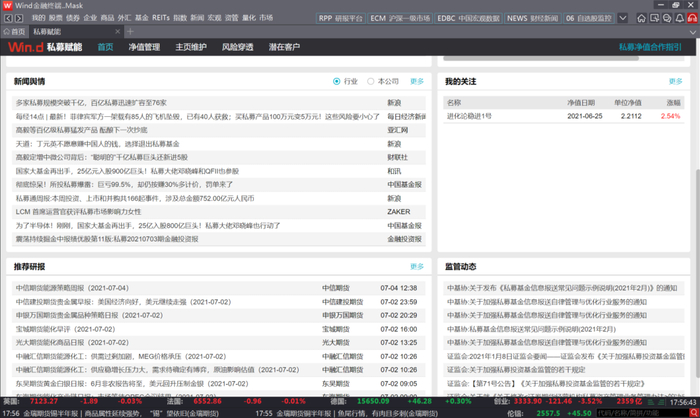Open the home icon in top toolbar

click(642, 18)
